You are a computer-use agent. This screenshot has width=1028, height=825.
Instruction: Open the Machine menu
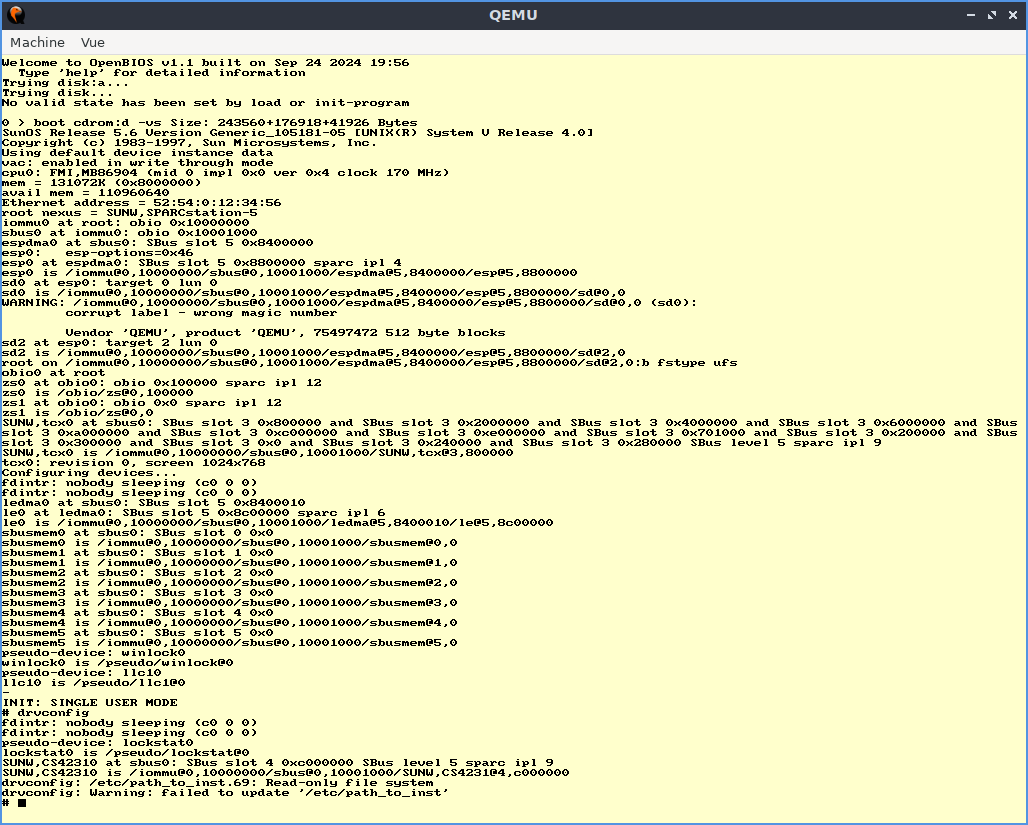tap(37, 43)
